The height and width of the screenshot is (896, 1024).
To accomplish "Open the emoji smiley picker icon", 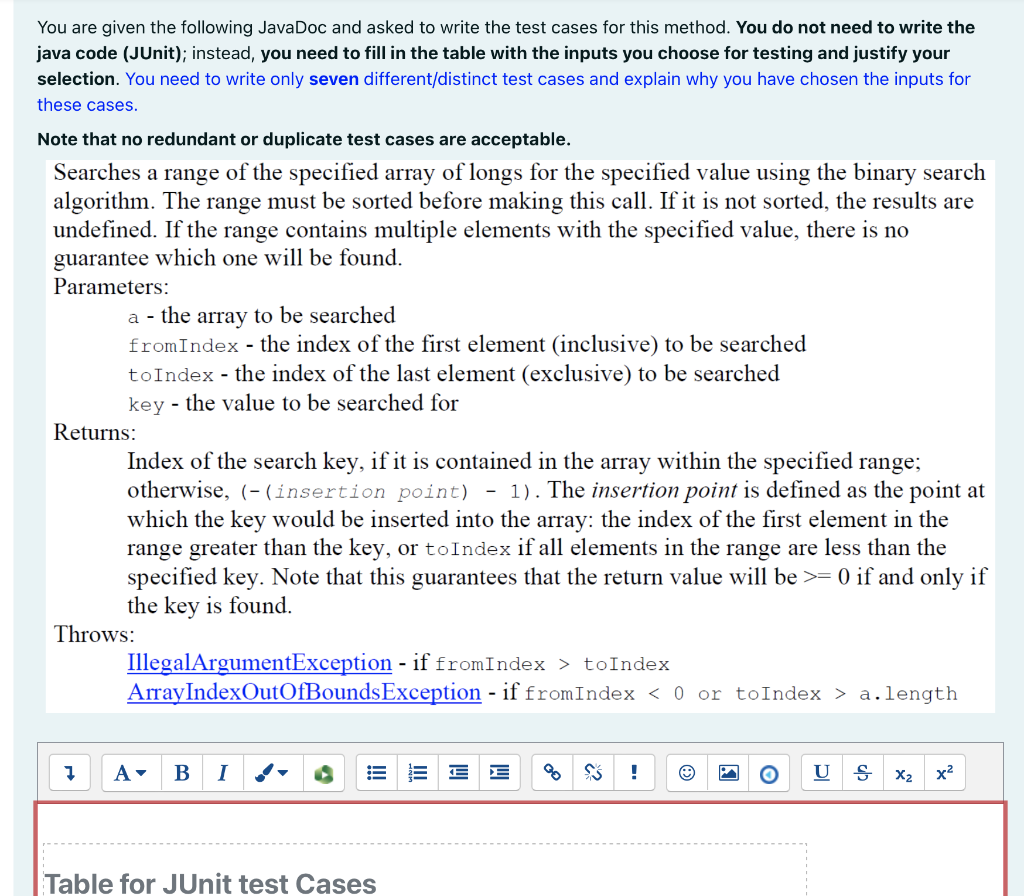I will pyautogui.click(x=686, y=773).
